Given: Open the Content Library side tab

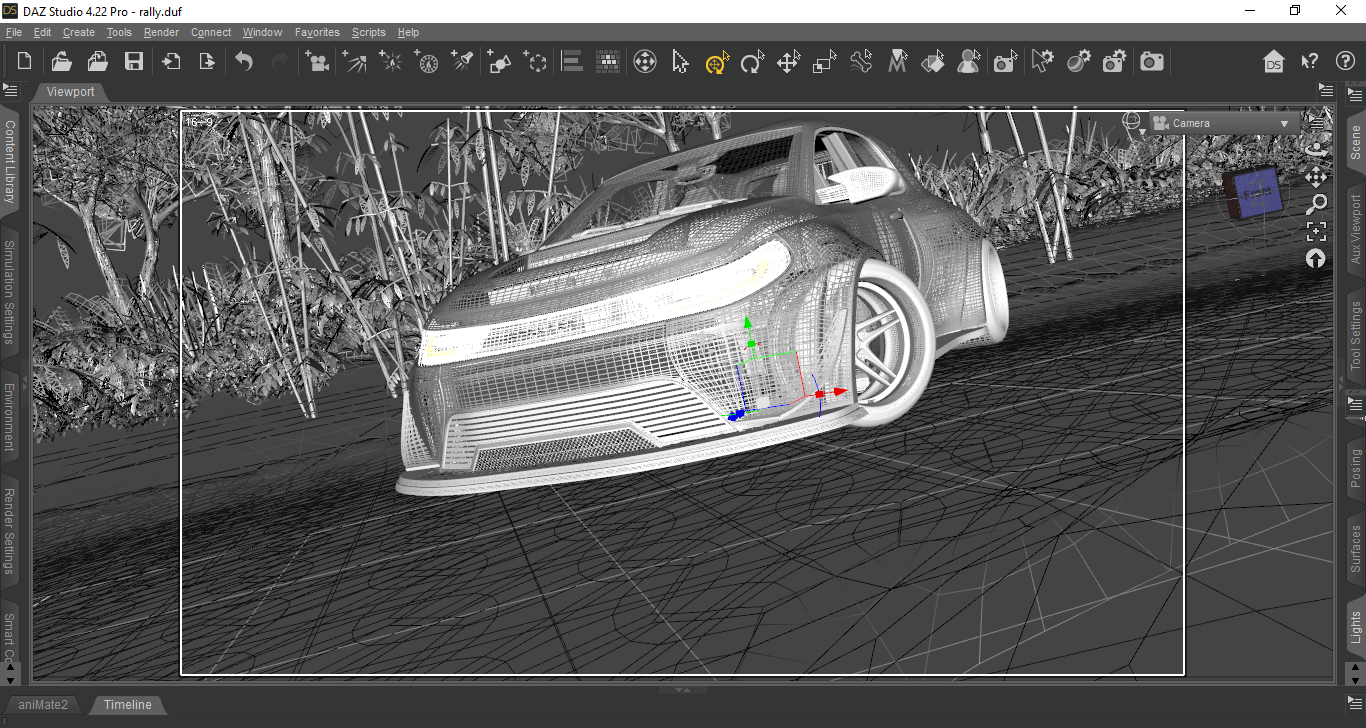Looking at the screenshot, I should coord(10,161).
